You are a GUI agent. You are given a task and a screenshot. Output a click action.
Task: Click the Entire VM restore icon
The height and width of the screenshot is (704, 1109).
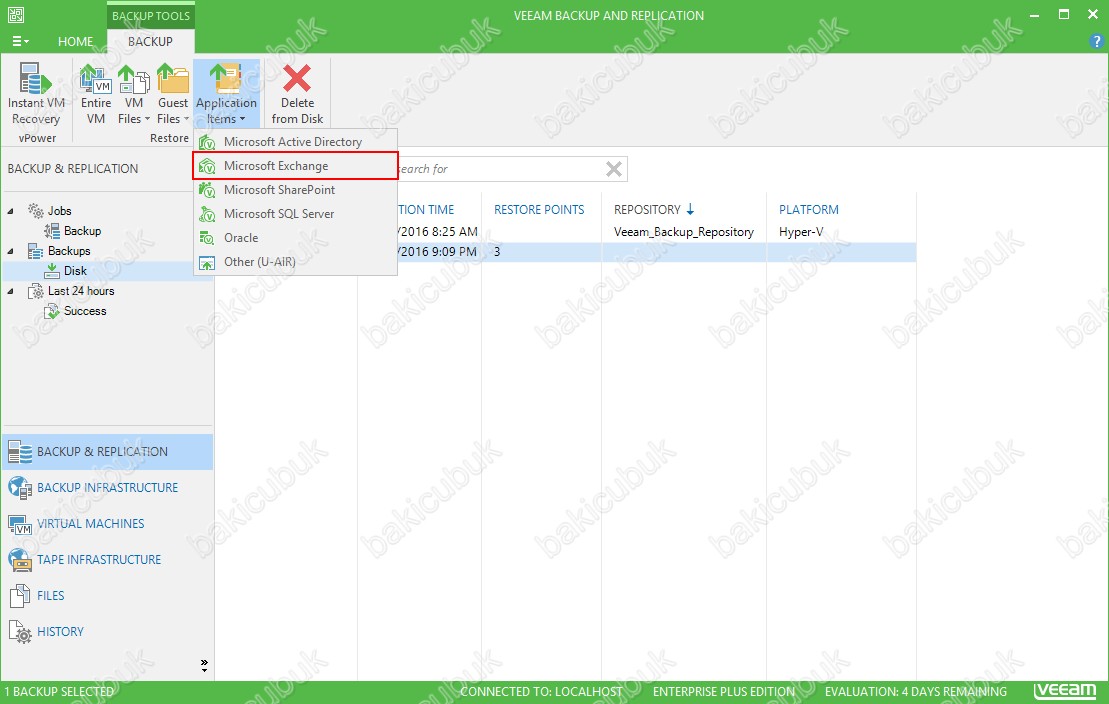[x=95, y=78]
